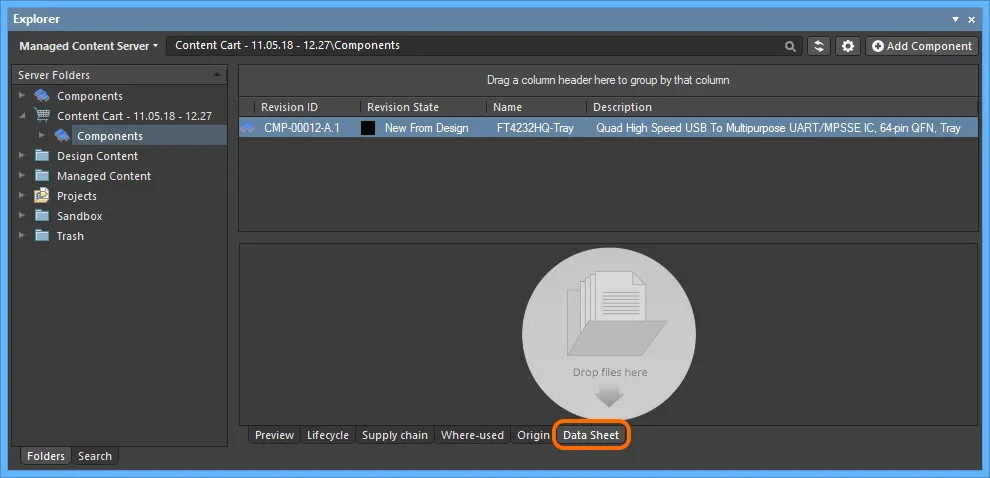Click the black Revision State color swatch
The image size is (990, 478).
click(x=368, y=128)
